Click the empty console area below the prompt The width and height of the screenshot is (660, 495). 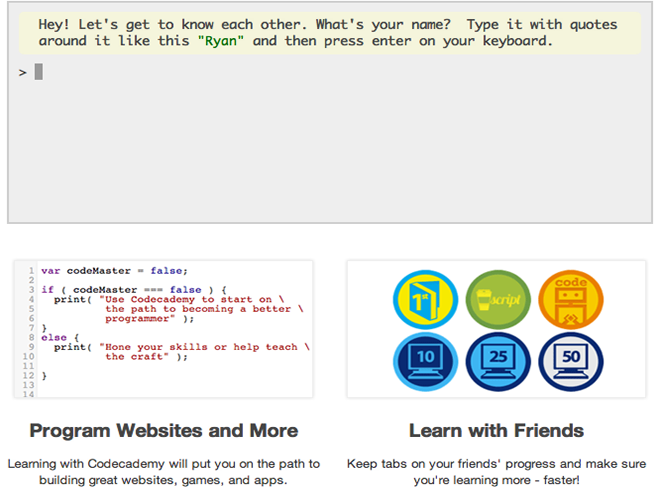[328, 150]
